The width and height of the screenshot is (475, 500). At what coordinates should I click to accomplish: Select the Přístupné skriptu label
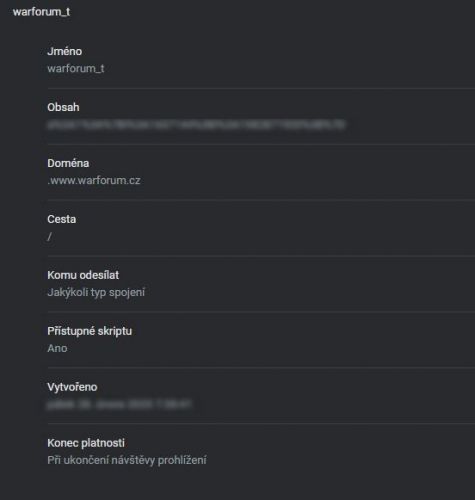tap(90, 331)
